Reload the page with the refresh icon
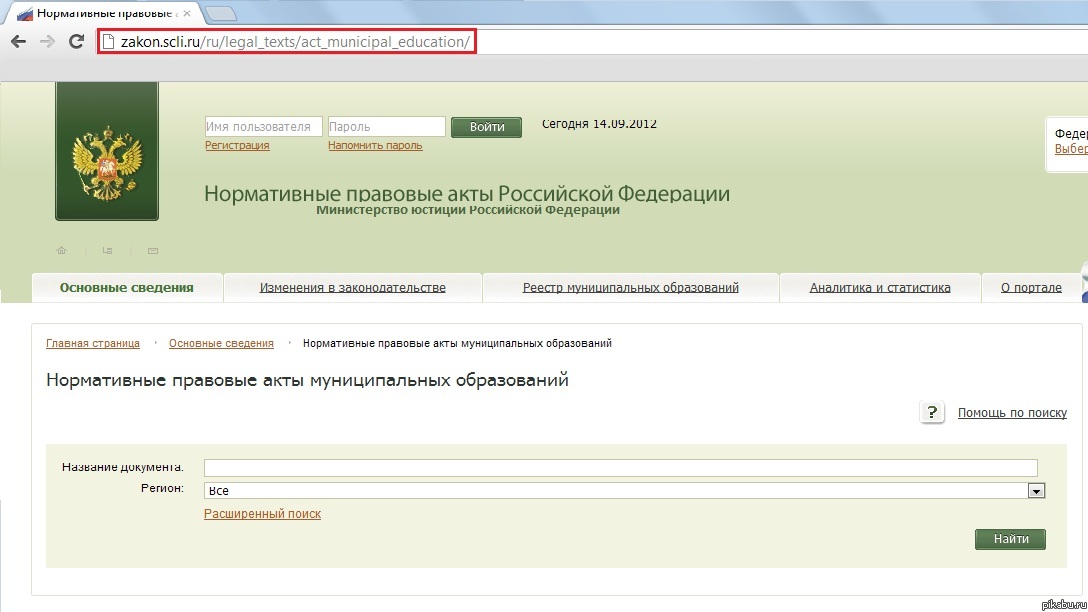1088x612 pixels. [x=76, y=41]
